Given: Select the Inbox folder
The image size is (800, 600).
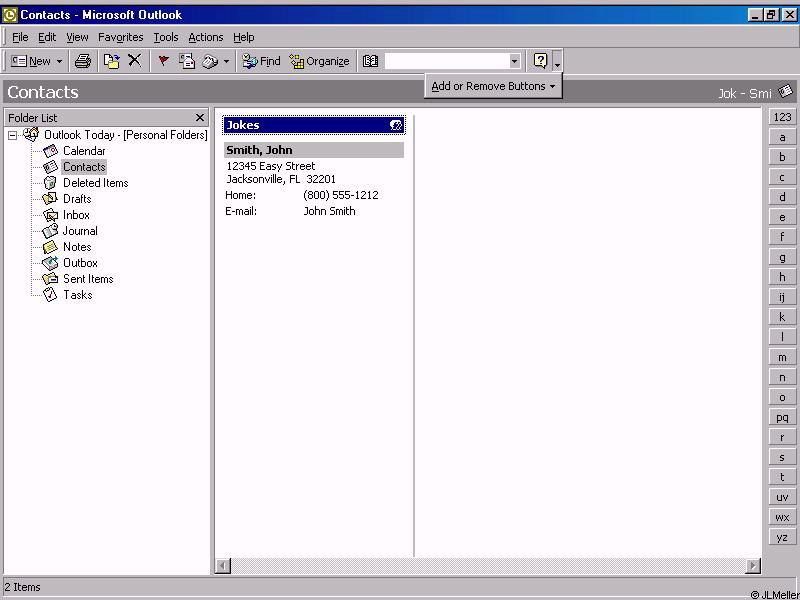Looking at the screenshot, I should (x=76, y=215).
